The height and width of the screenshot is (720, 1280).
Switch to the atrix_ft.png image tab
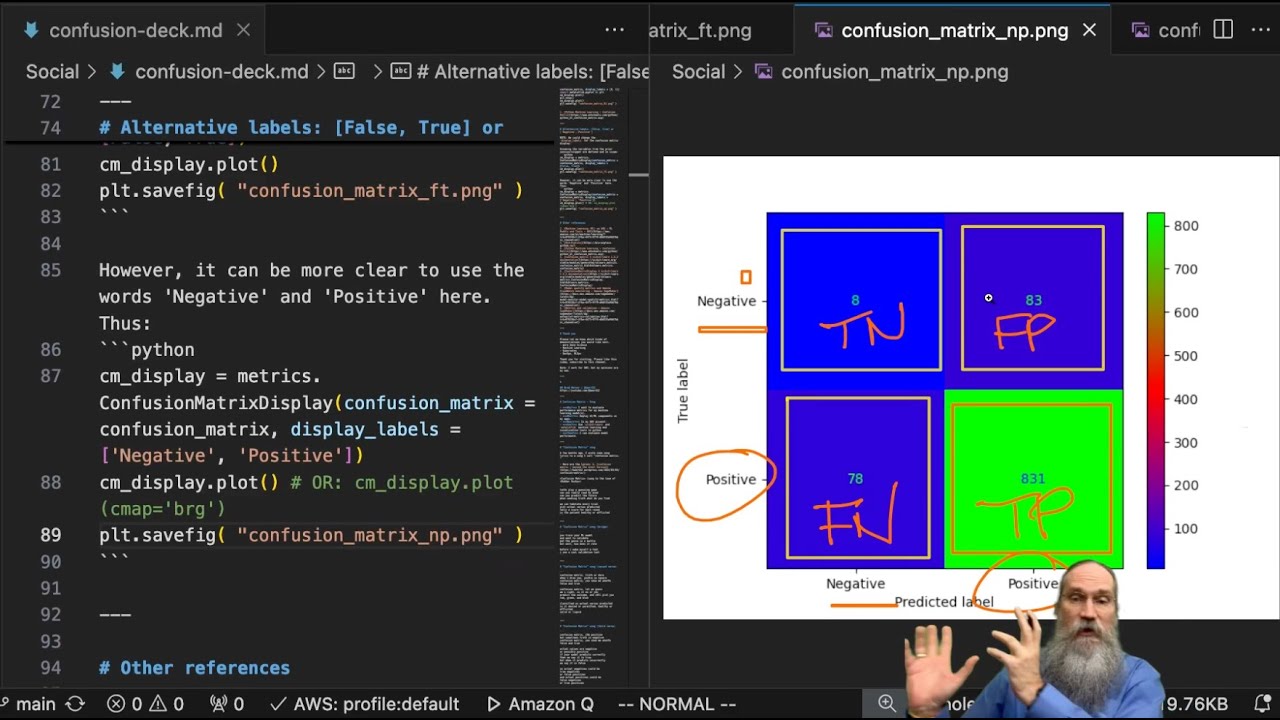click(700, 30)
